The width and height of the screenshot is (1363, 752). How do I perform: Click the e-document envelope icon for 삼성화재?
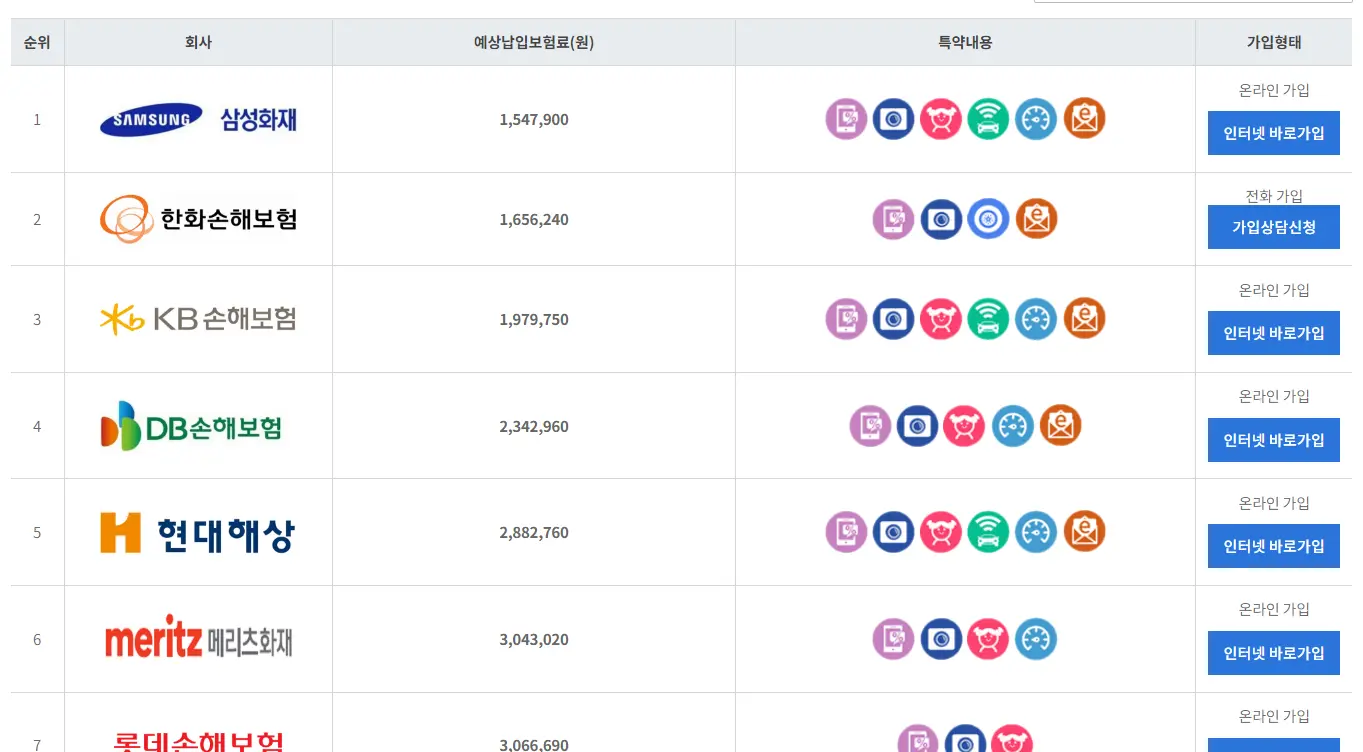[x=1084, y=119]
